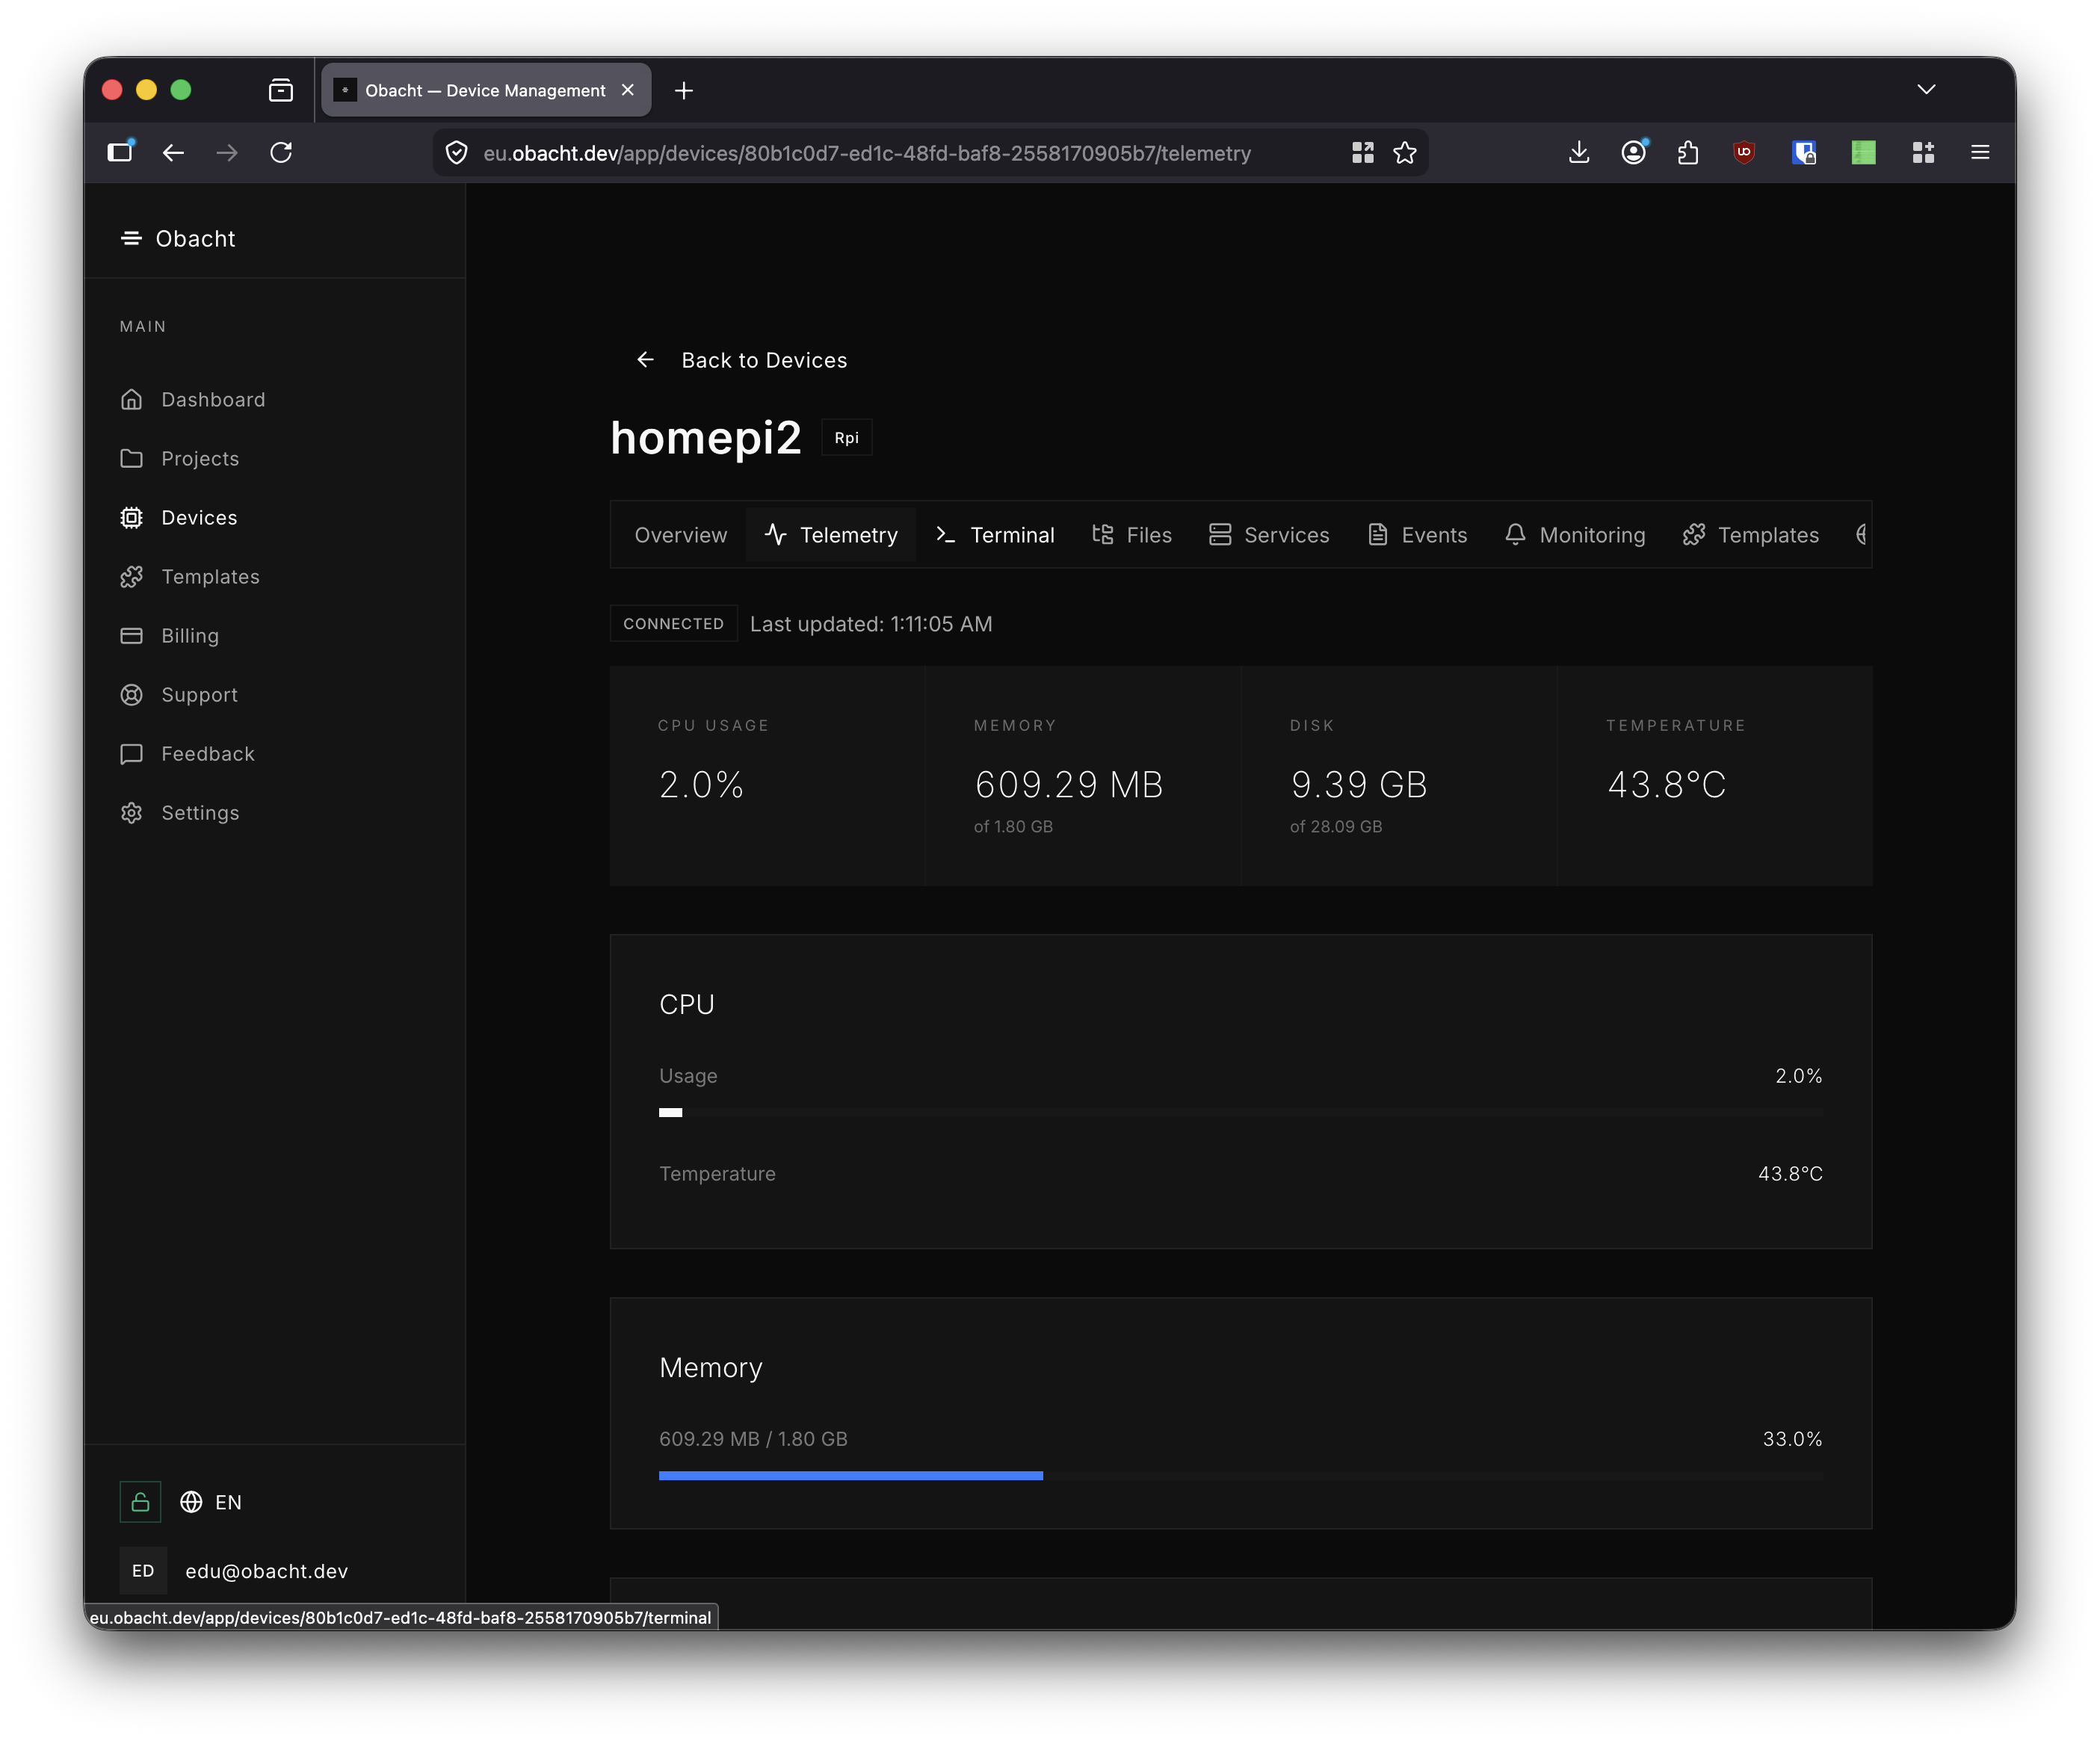Close the Obacht Device Management tab
This screenshot has height=1741, width=2100.
[628, 90]
